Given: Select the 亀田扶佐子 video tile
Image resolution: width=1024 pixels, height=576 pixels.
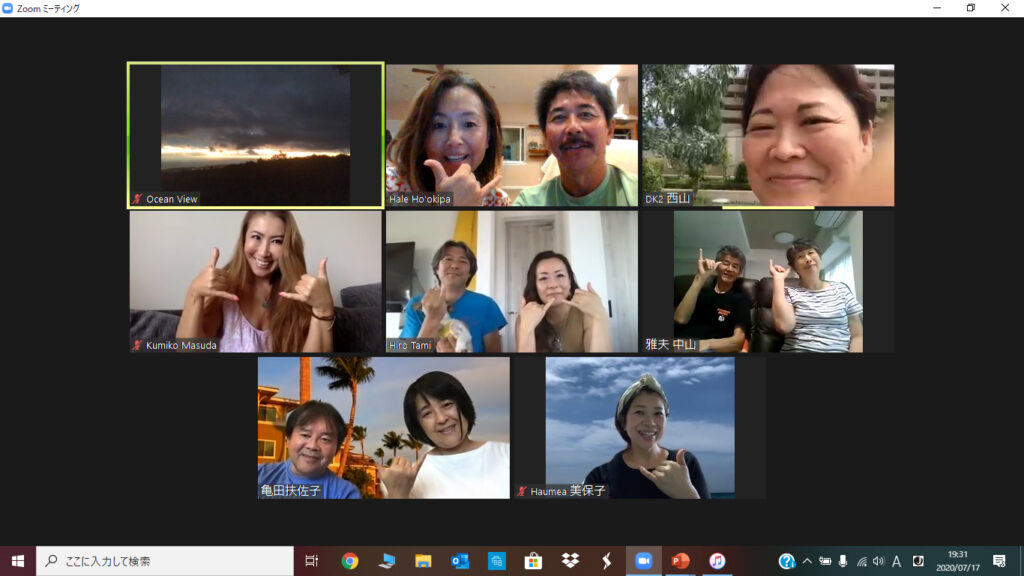Looking at the screenshot, I should [383, 428].
